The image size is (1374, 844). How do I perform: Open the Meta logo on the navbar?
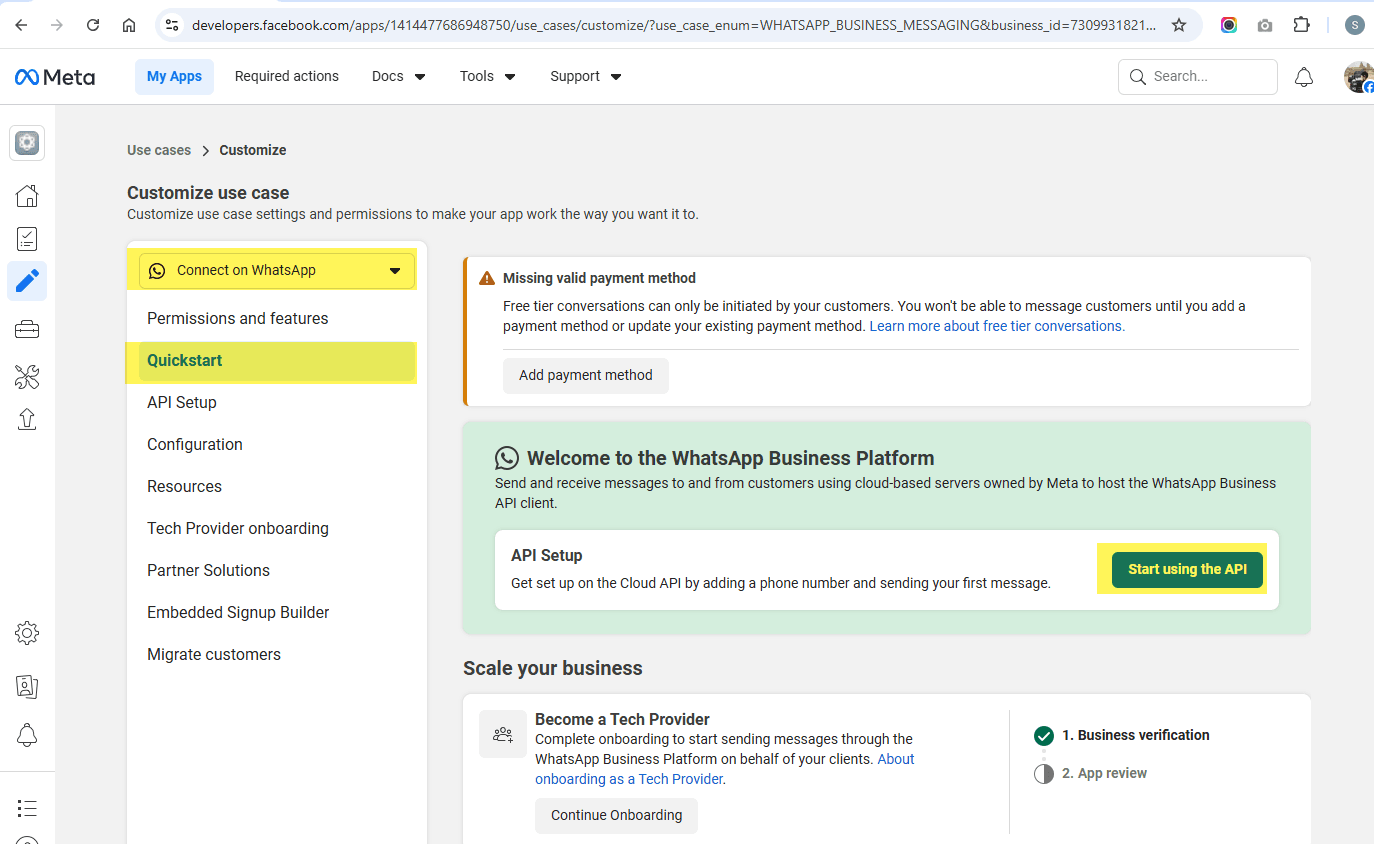[54, 76]
